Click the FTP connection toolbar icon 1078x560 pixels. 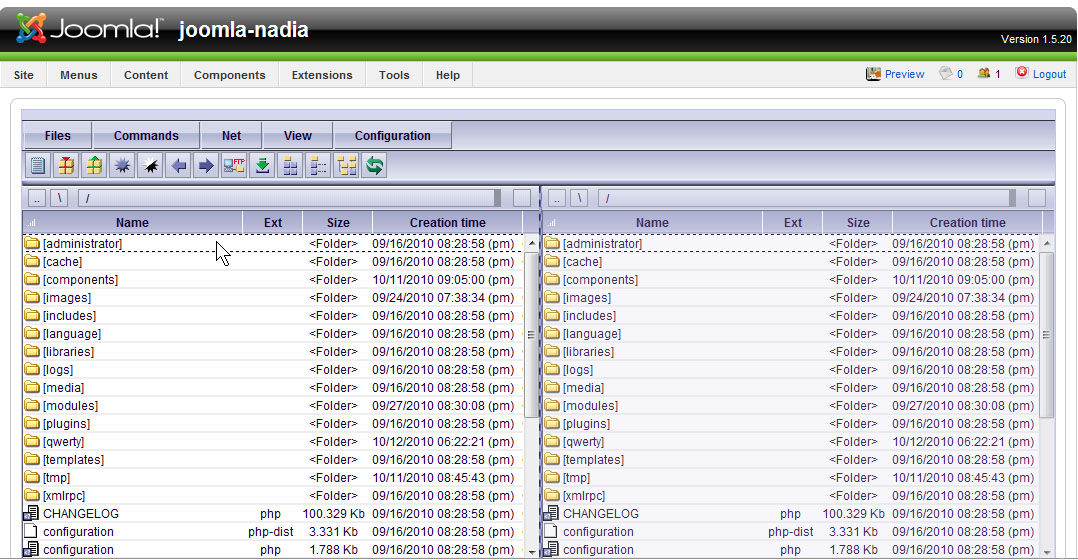(x=234, y=166)
